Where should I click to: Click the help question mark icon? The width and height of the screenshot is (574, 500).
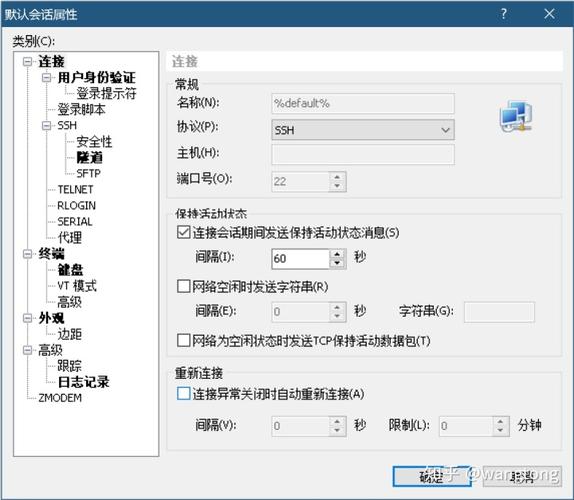(504, 14)
